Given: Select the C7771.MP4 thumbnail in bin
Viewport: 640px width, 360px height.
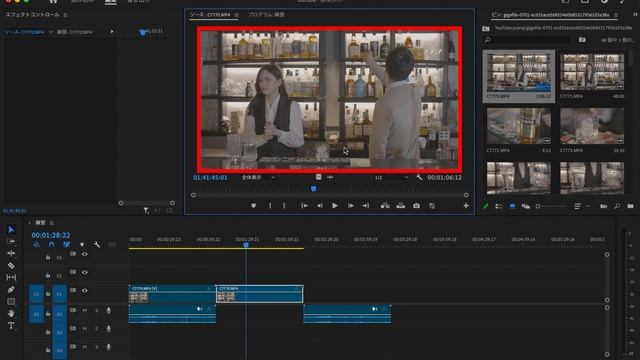Looking at the screenshot, I should pos(592,72).
